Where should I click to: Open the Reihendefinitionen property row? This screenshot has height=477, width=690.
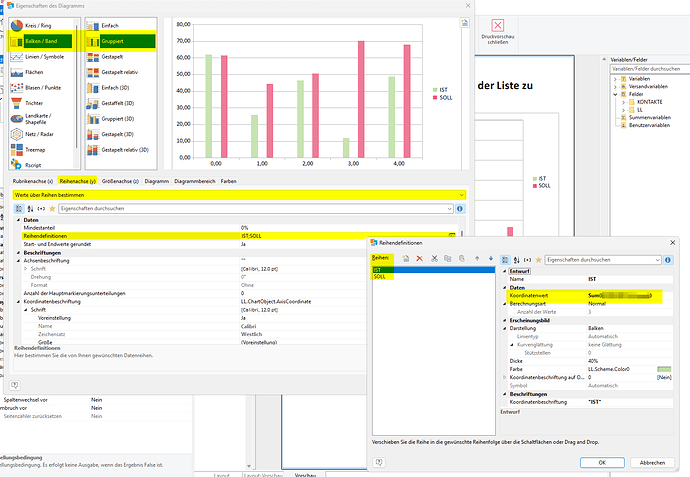click(238, 236)
